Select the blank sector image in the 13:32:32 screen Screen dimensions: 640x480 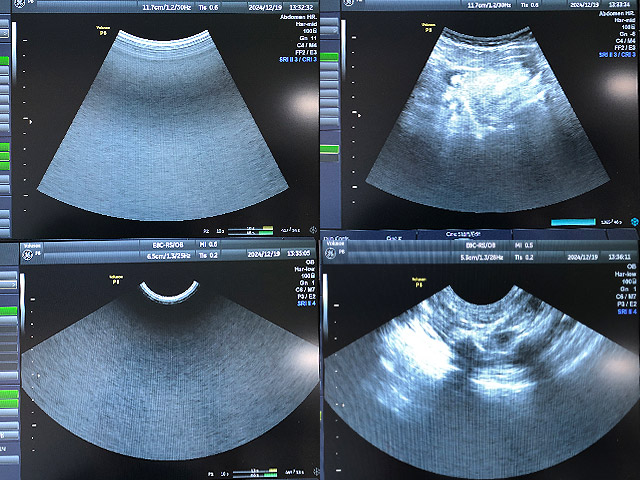tap(163, 125)
